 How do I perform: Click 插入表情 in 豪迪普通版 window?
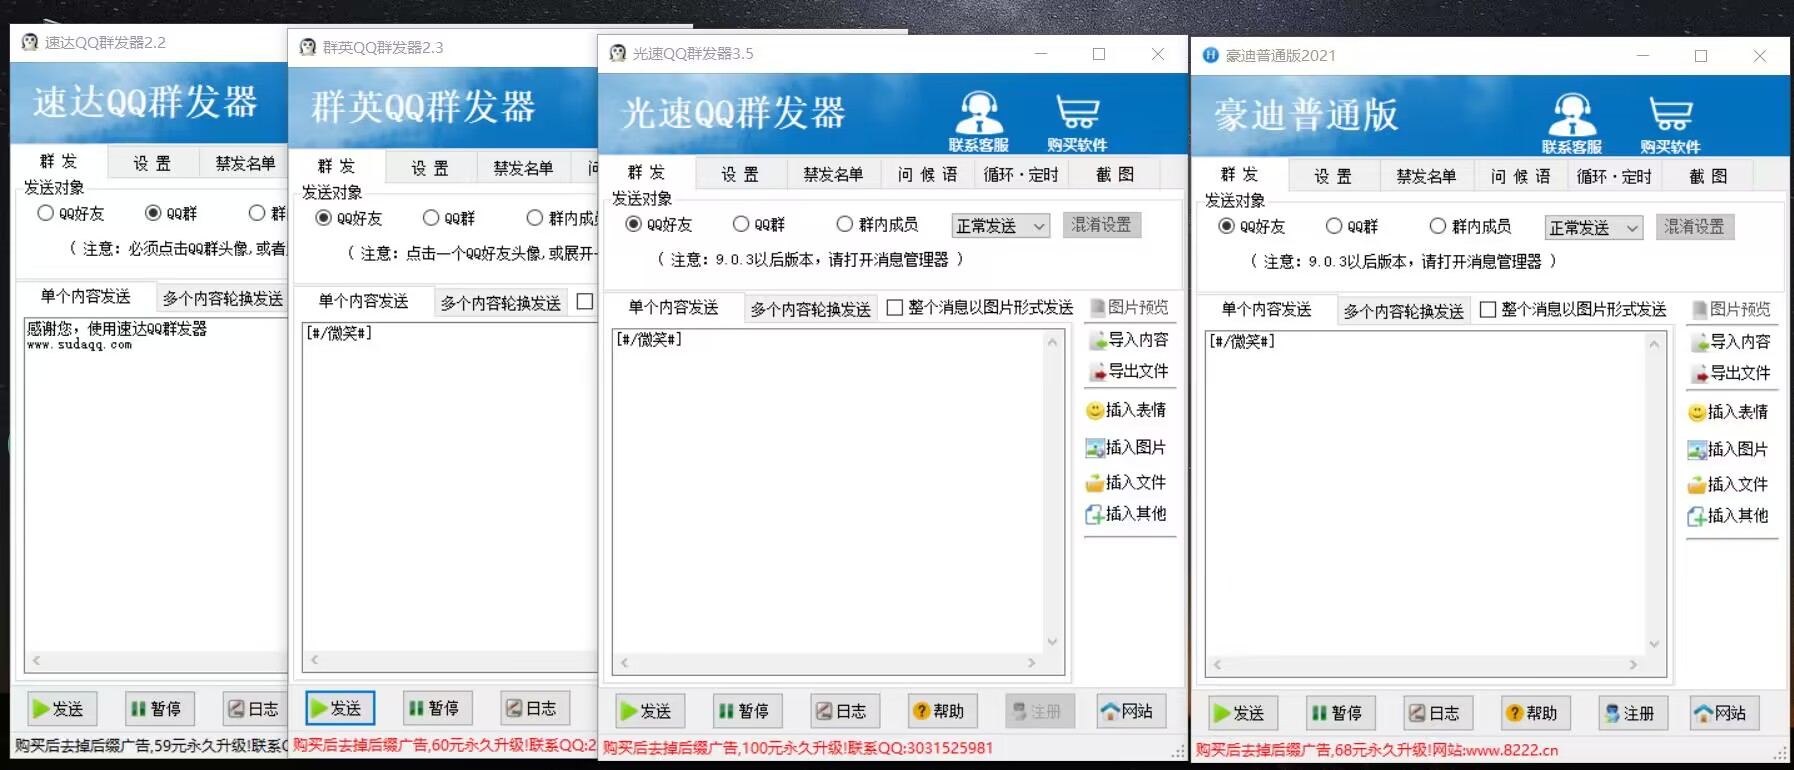(1729, 412)
